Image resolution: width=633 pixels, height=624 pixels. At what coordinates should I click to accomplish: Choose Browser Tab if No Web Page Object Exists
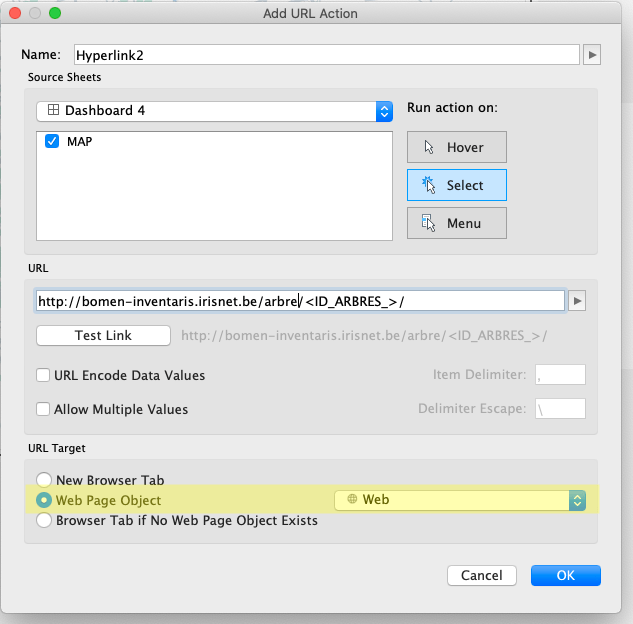click(44, 520)
